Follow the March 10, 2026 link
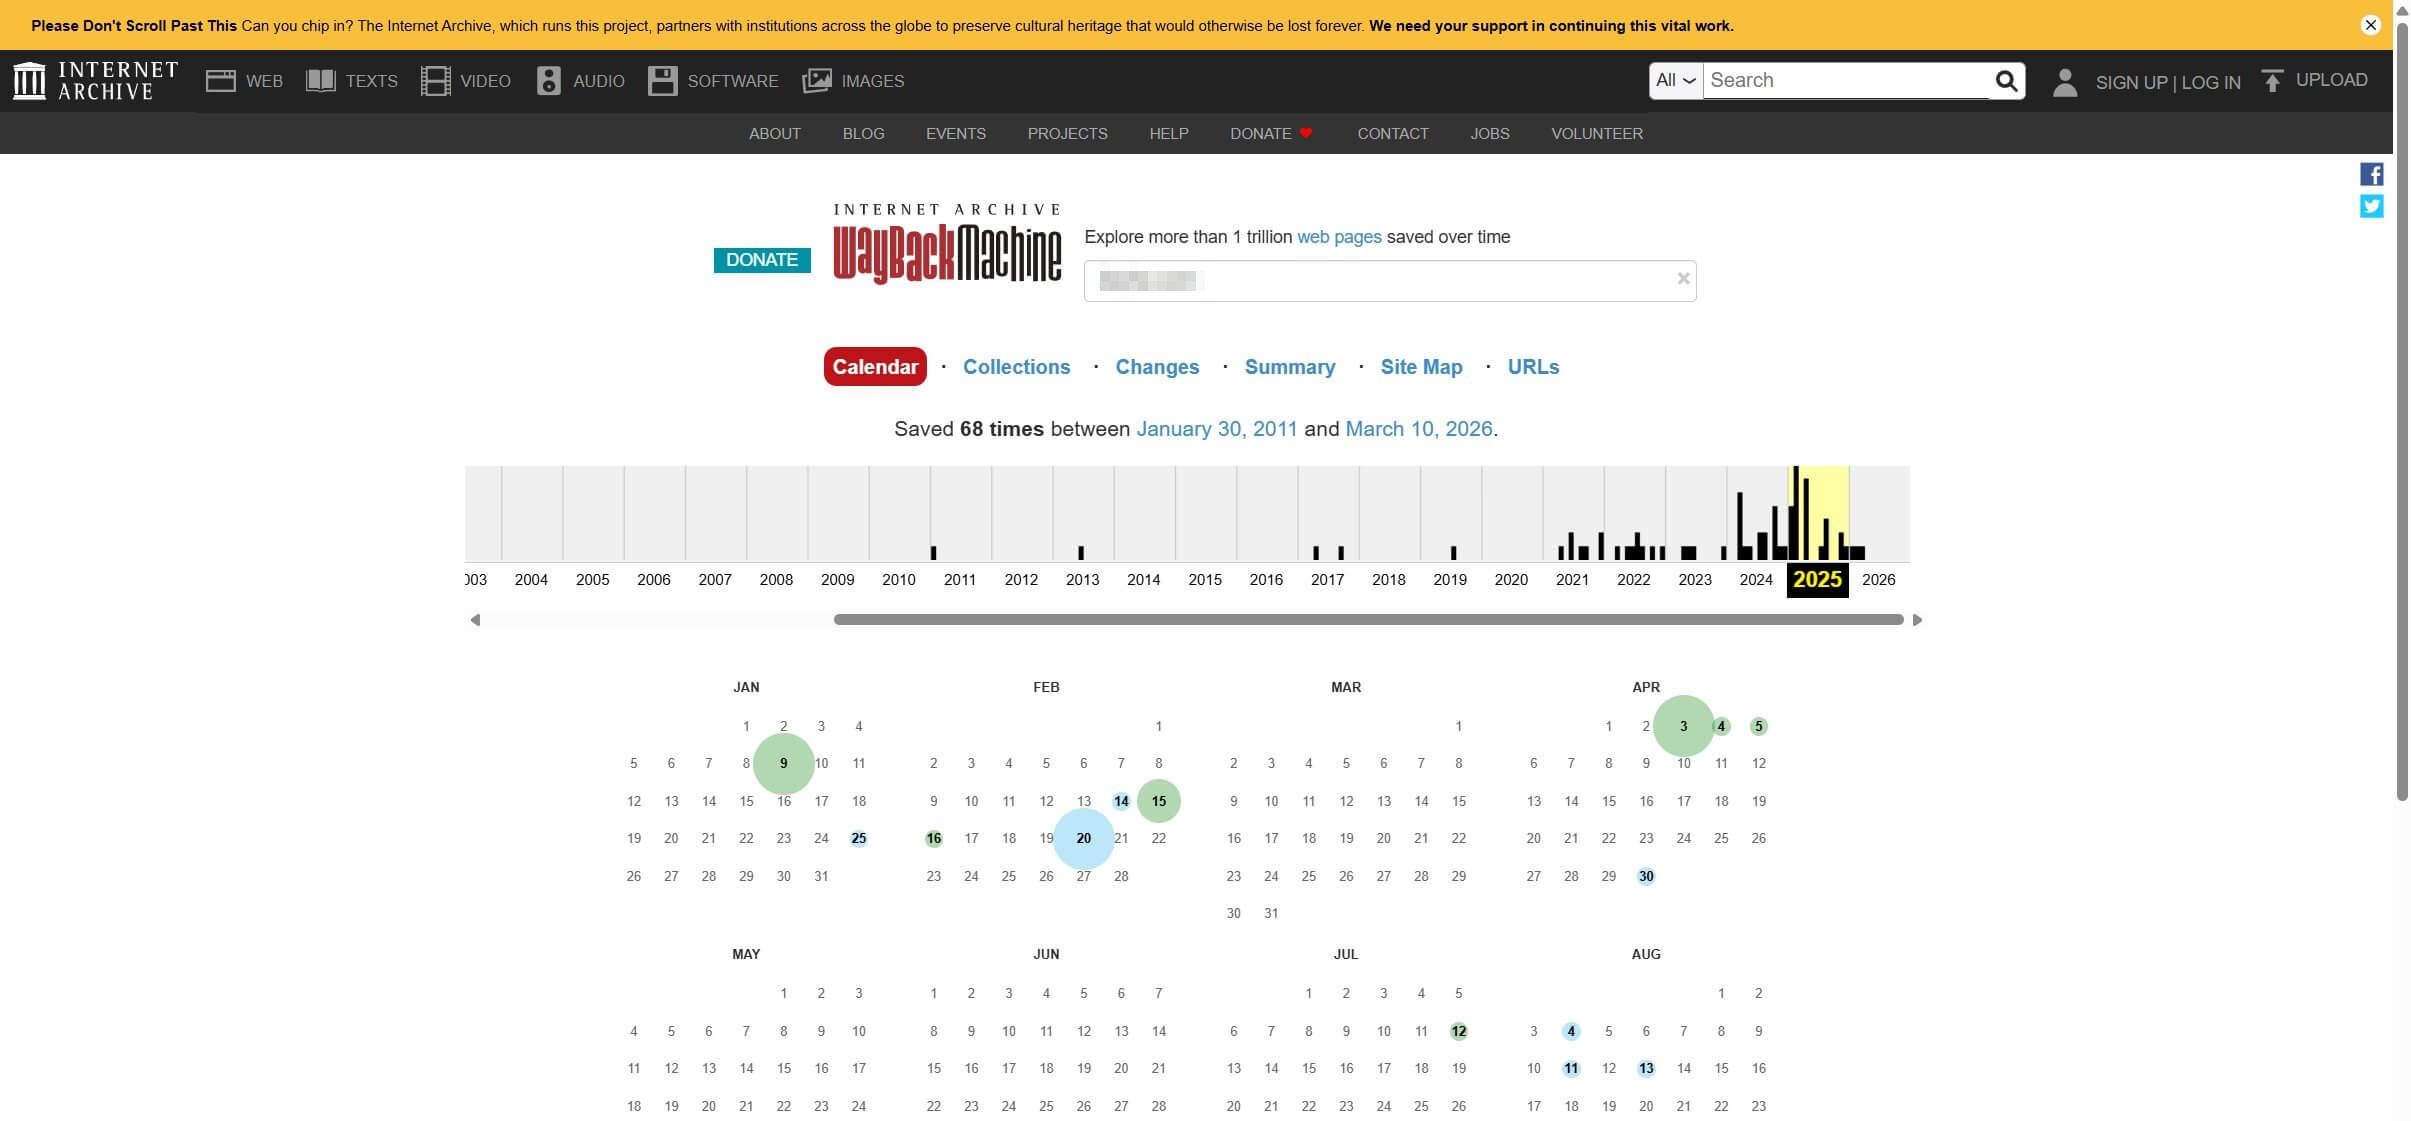2411x1121 pixels. [1418, 429]
